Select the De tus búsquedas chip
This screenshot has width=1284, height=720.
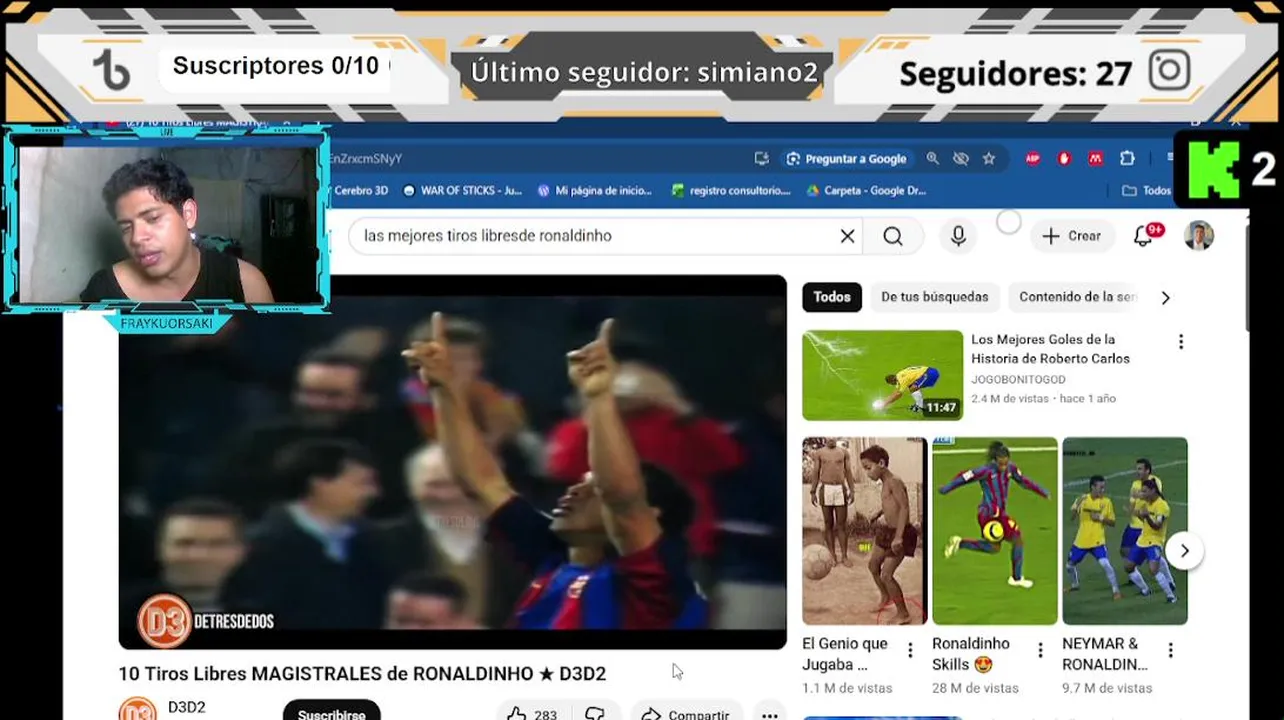pyautogui.click(x=934, y=297)
